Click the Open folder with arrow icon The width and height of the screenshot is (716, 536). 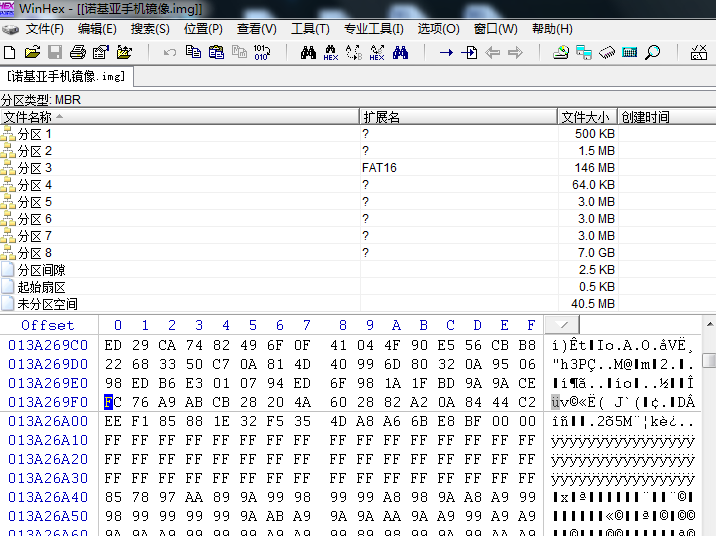(124, 53)
